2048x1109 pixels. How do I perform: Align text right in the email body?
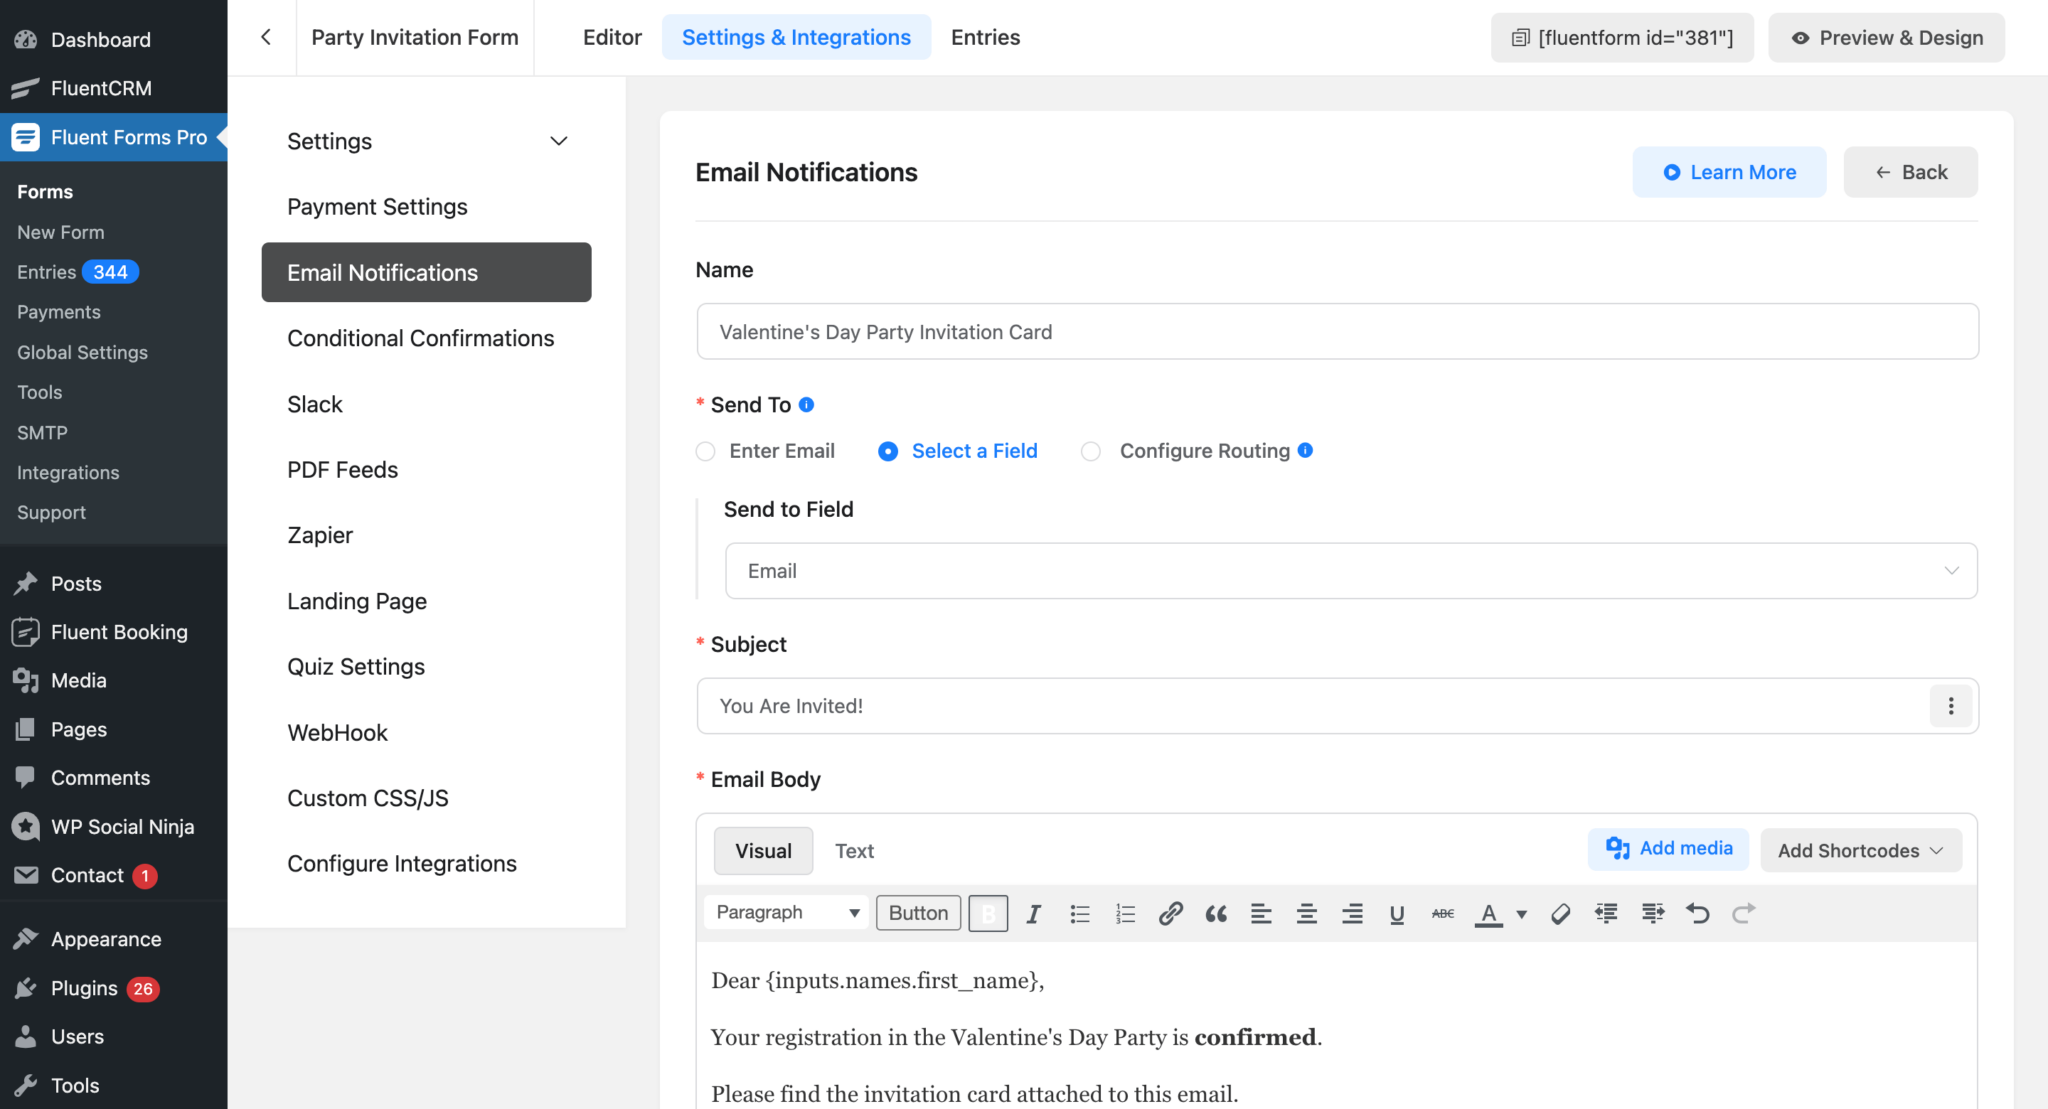click(1352, 913)
